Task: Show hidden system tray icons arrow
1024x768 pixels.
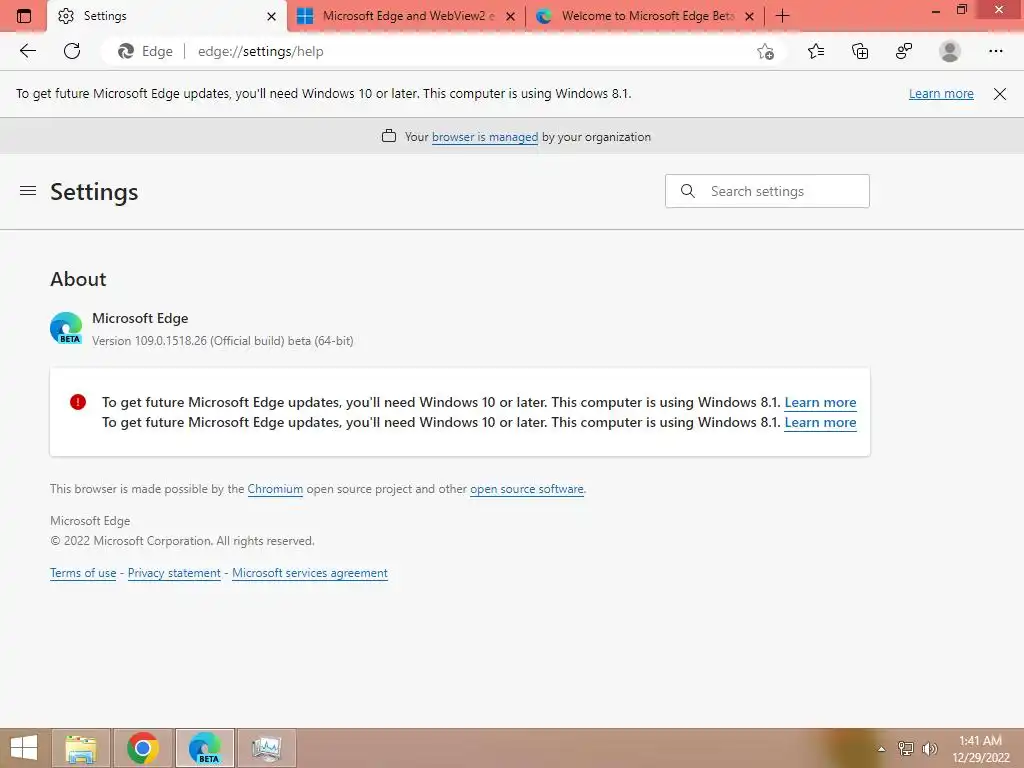Action: (881, 749)
